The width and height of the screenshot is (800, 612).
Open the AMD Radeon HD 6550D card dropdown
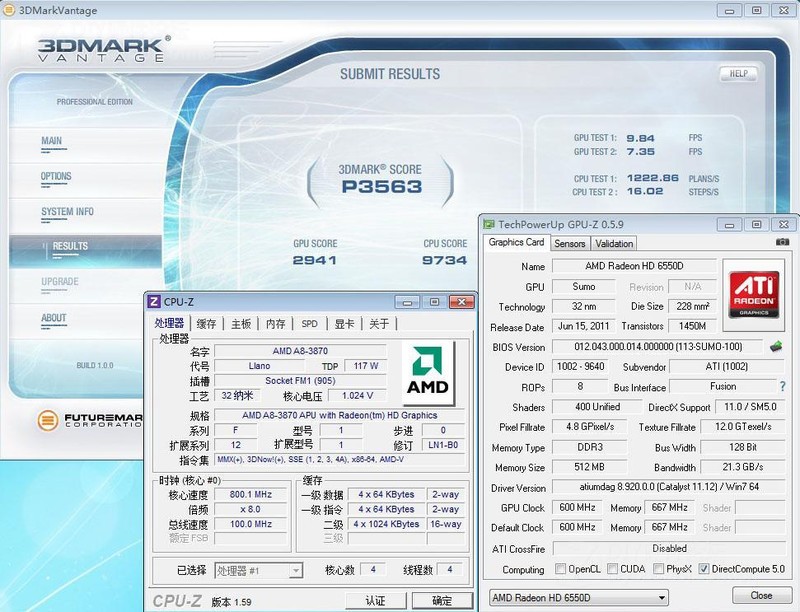tap(579, 597)
